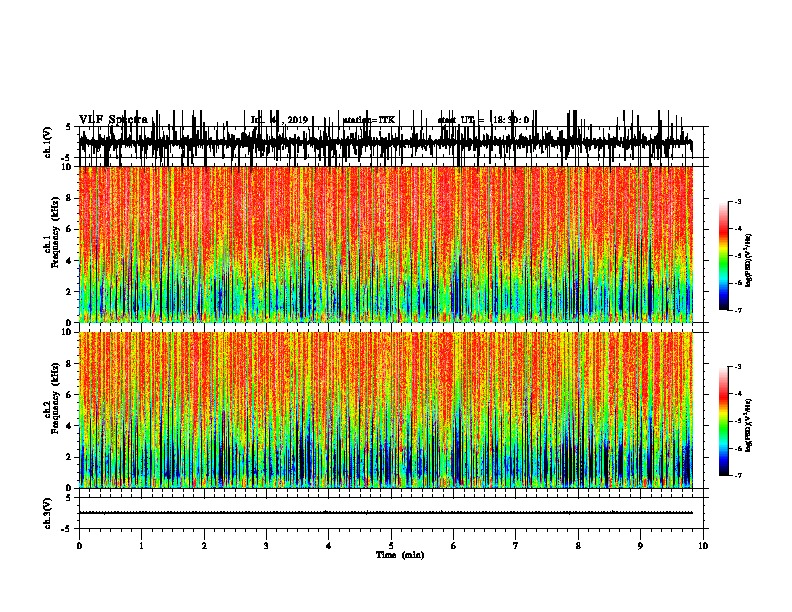Click the ch.2 "Frequency (kHz)" axis label

tap(55, 398)
